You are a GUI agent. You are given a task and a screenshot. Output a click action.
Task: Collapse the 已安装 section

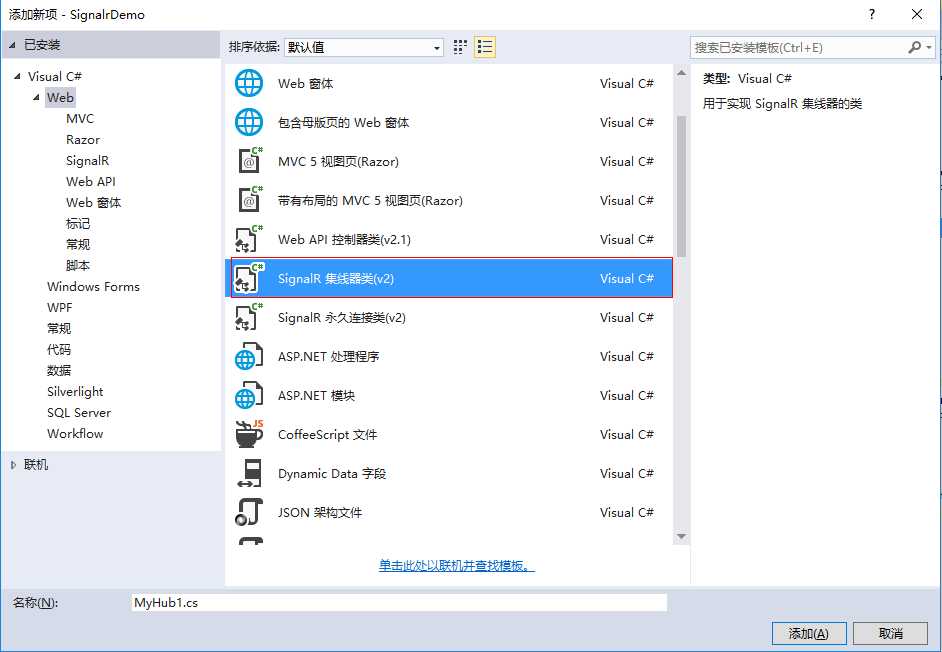(13, 45)
